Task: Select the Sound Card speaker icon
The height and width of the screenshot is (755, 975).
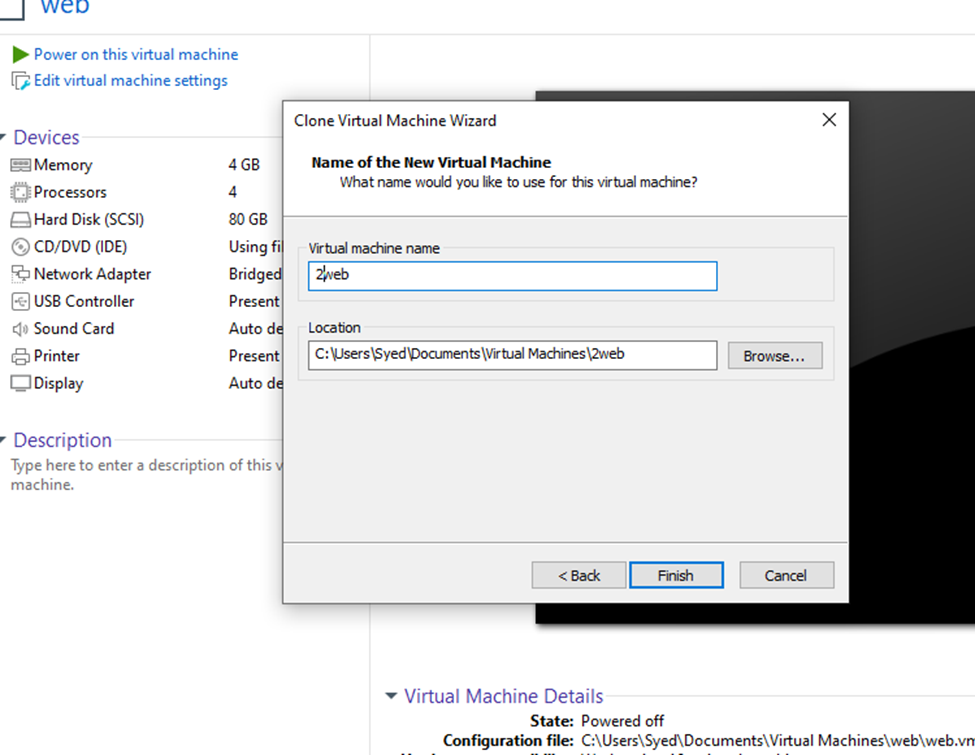Action: pyautogui.click(x=20, y=329)
